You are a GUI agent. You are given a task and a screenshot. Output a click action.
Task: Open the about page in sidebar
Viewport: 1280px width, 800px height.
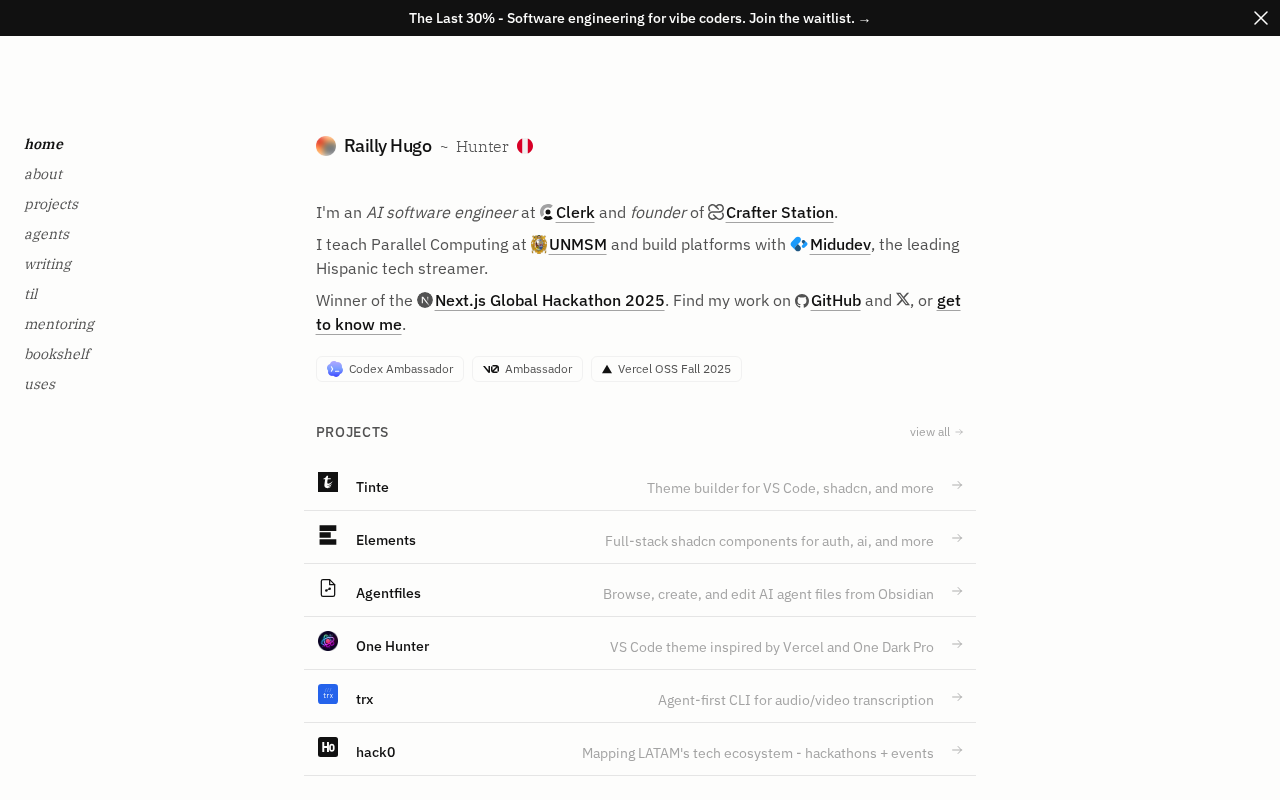[x=43, y=174]
